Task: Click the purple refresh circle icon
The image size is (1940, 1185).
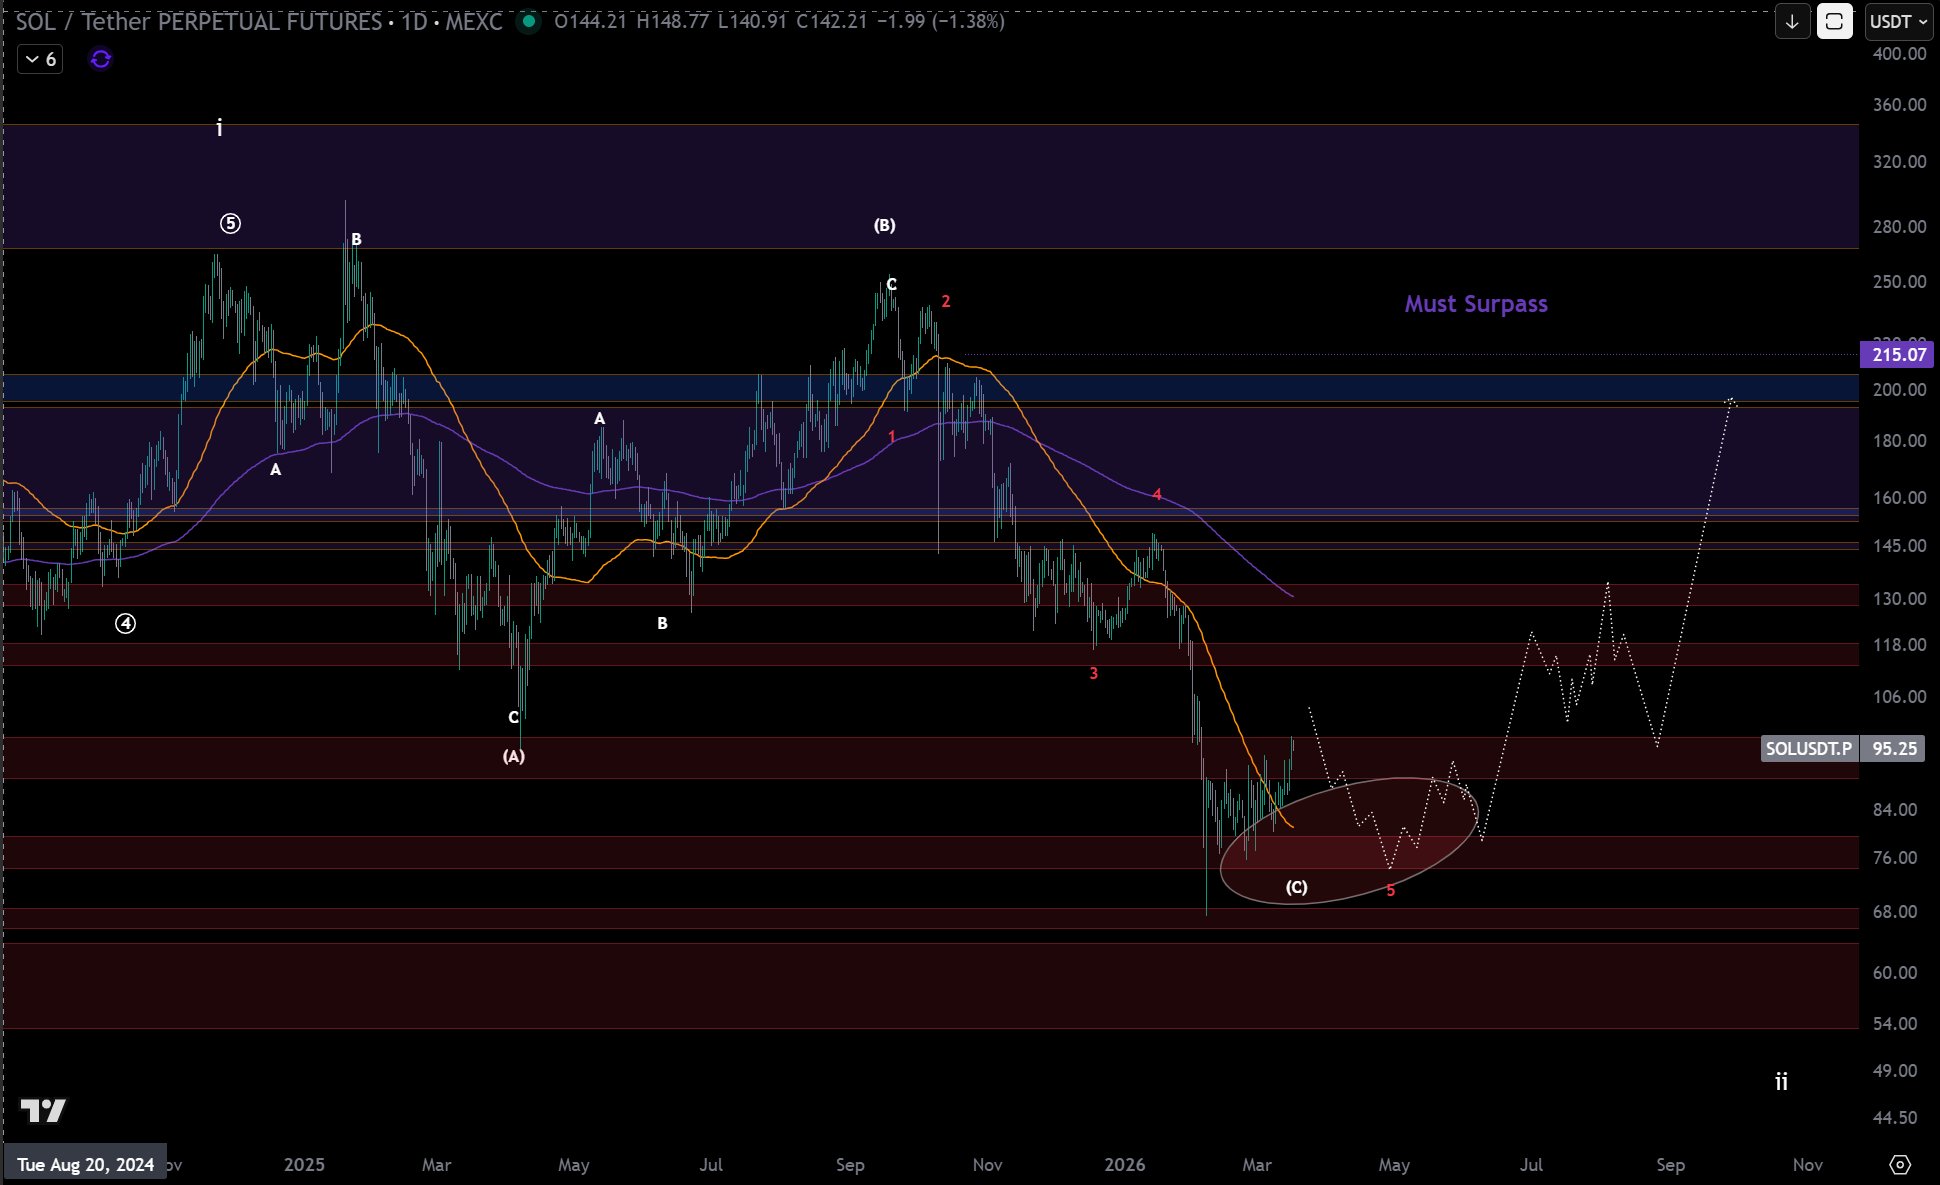Action: (x=101, y=59)
